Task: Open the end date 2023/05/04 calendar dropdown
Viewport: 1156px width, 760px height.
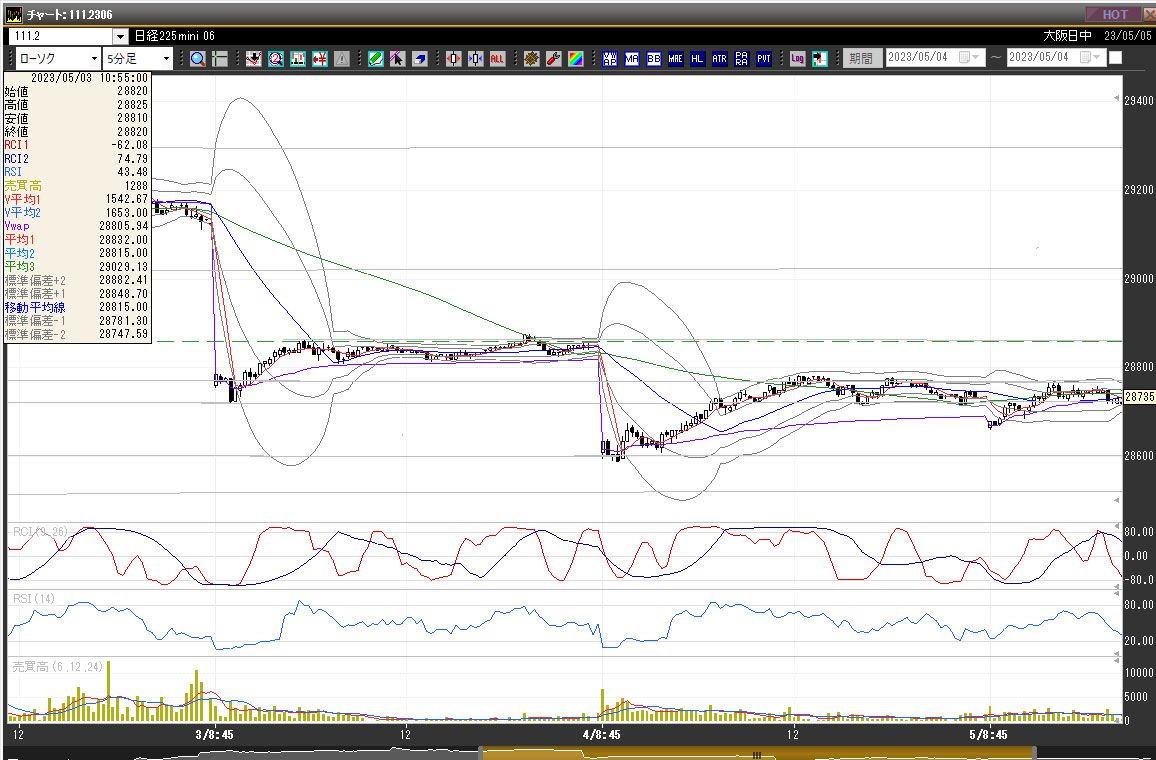Action: [x=1088, y=57]
